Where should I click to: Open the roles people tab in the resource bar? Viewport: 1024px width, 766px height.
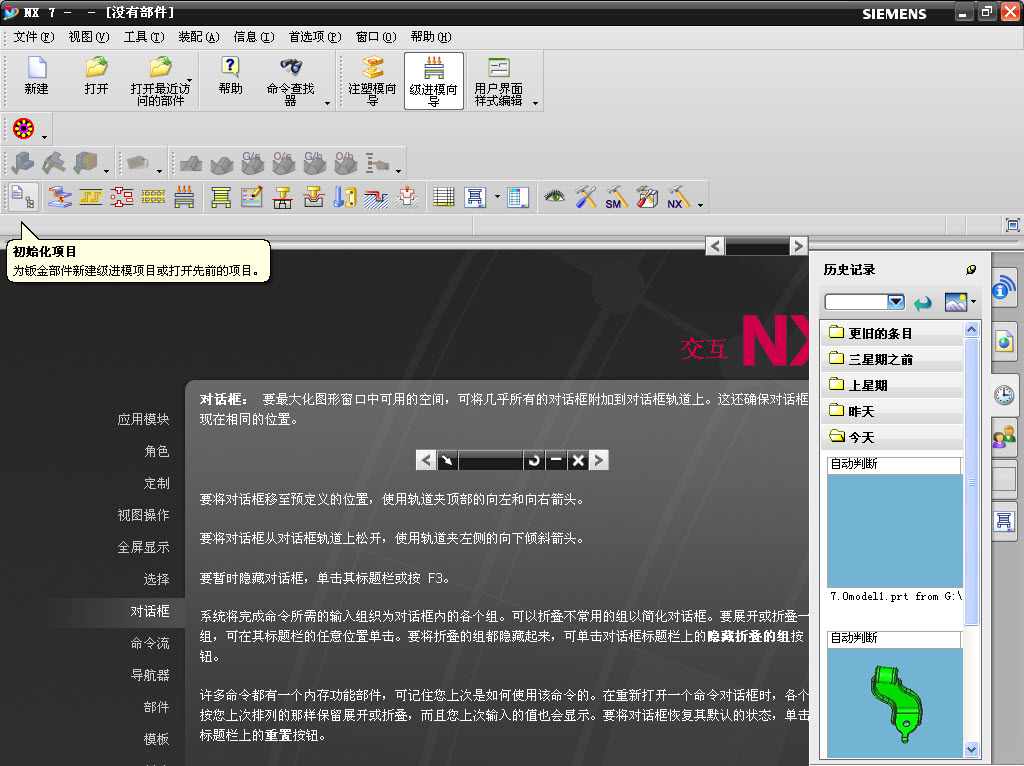[1004, 436]
